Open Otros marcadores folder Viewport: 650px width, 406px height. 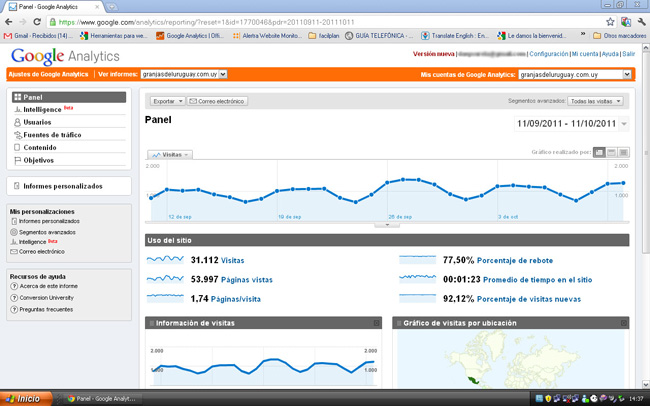pos(620,36)
